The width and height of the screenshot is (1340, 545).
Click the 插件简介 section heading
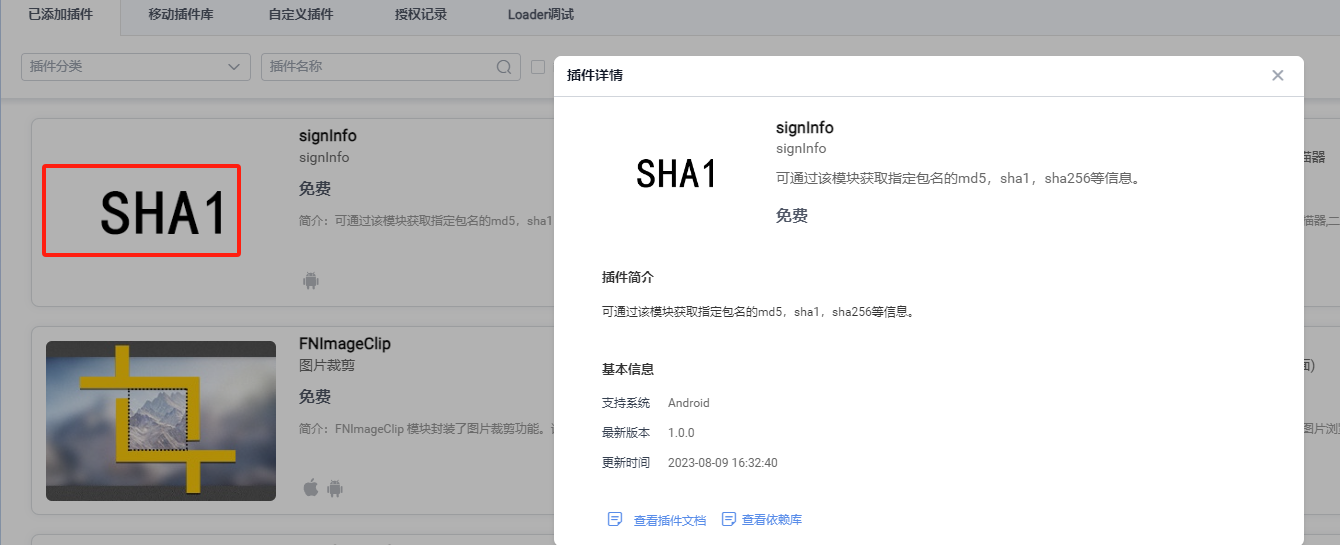click(x=628, y=277)
